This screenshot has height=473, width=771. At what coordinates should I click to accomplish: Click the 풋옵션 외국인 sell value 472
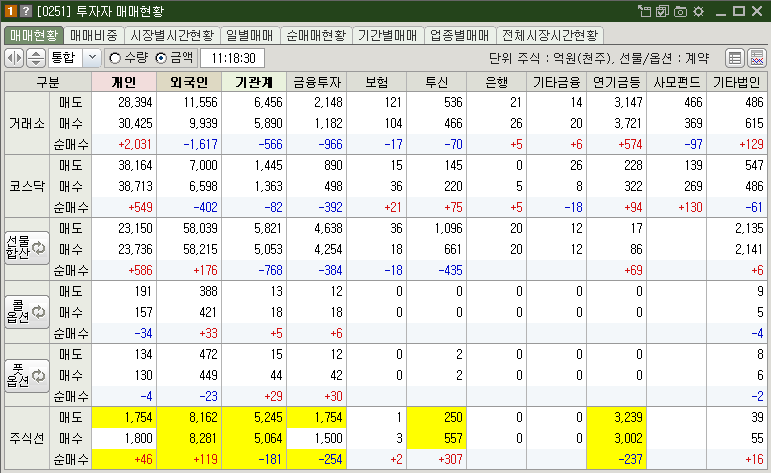[x=208, y=354]
